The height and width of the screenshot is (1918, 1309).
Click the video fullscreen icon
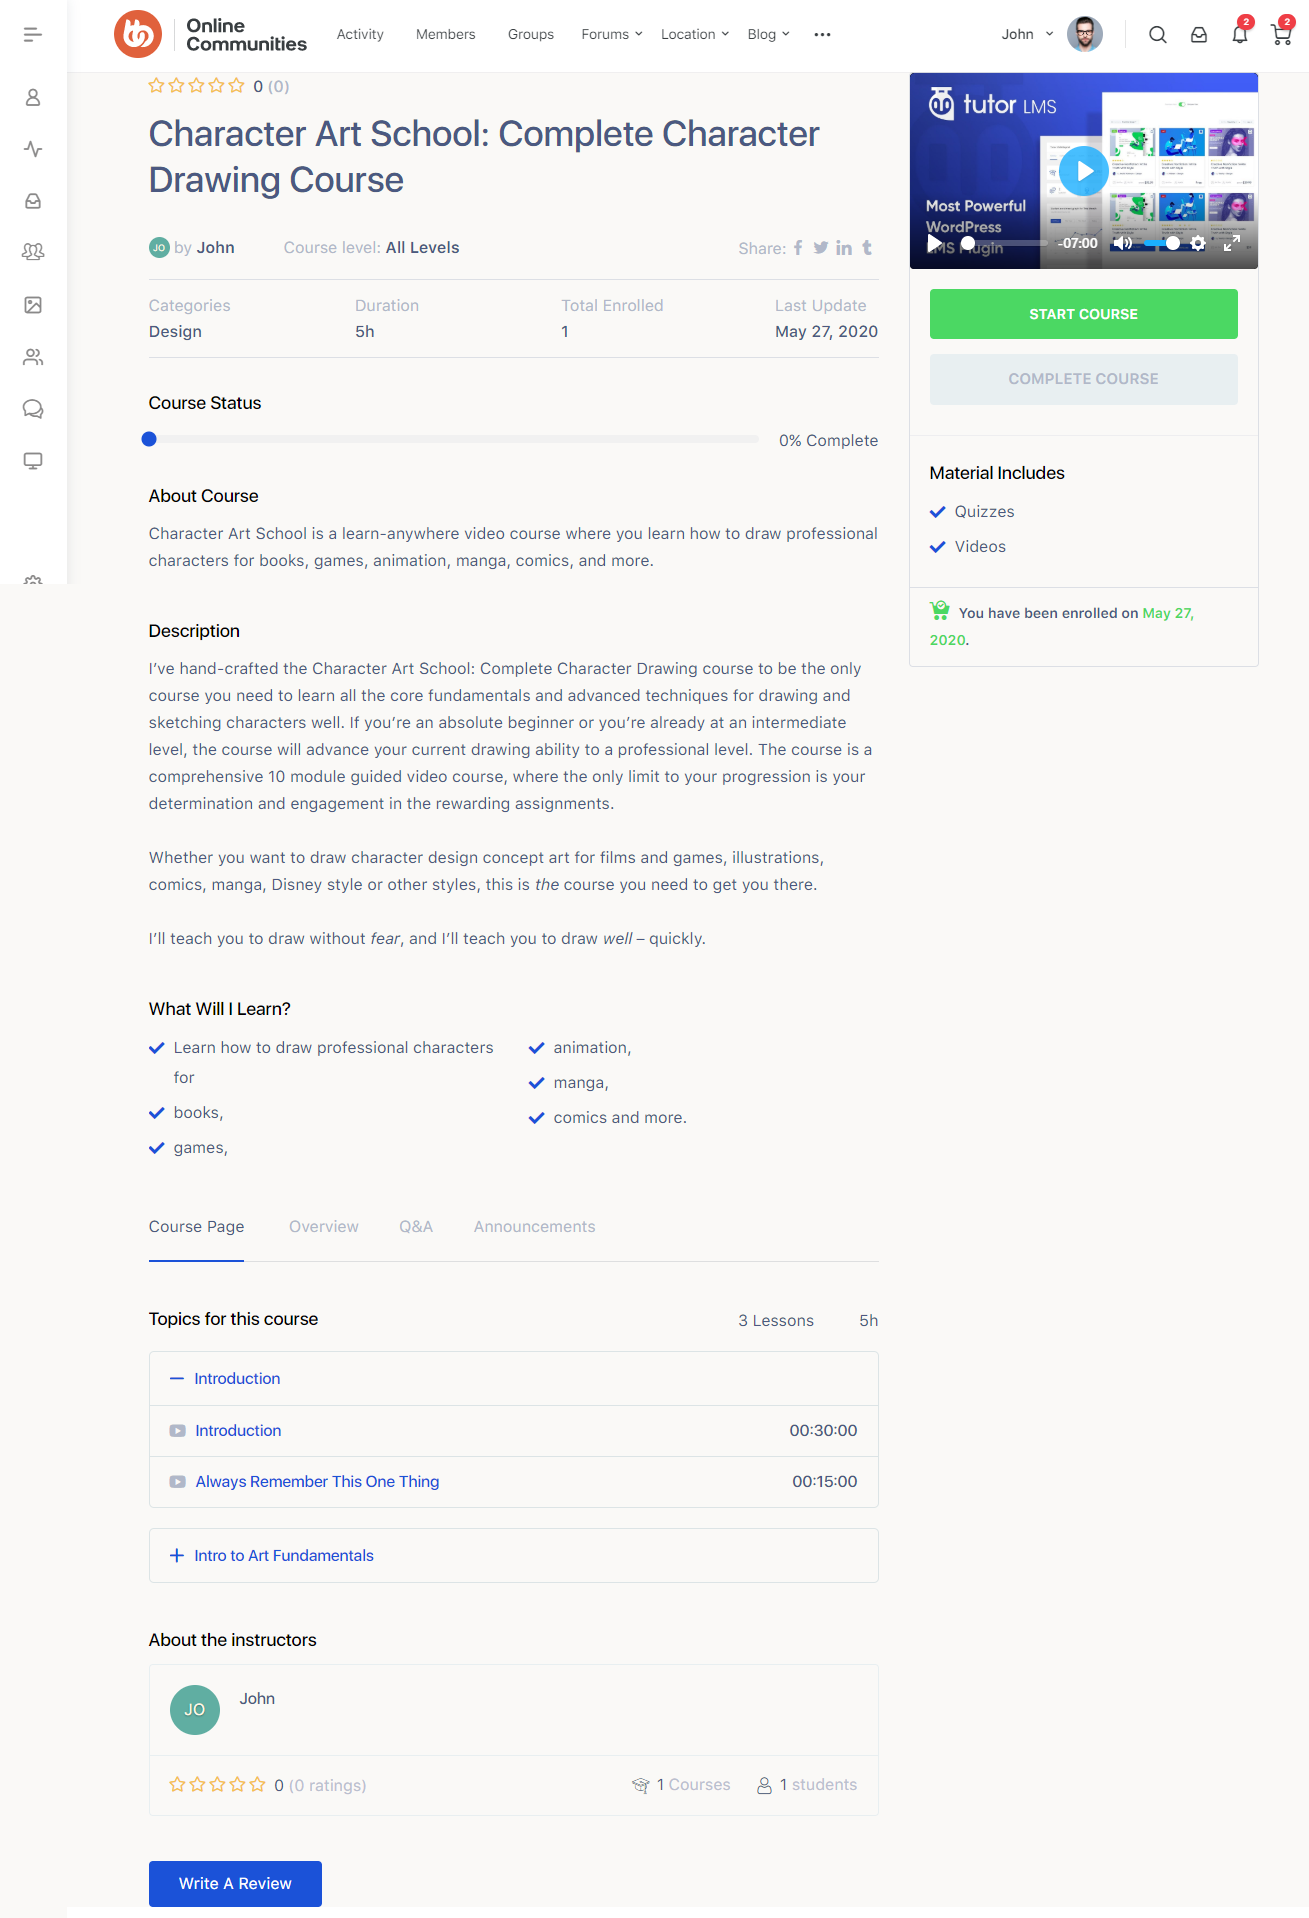(x=1232, y=243)
